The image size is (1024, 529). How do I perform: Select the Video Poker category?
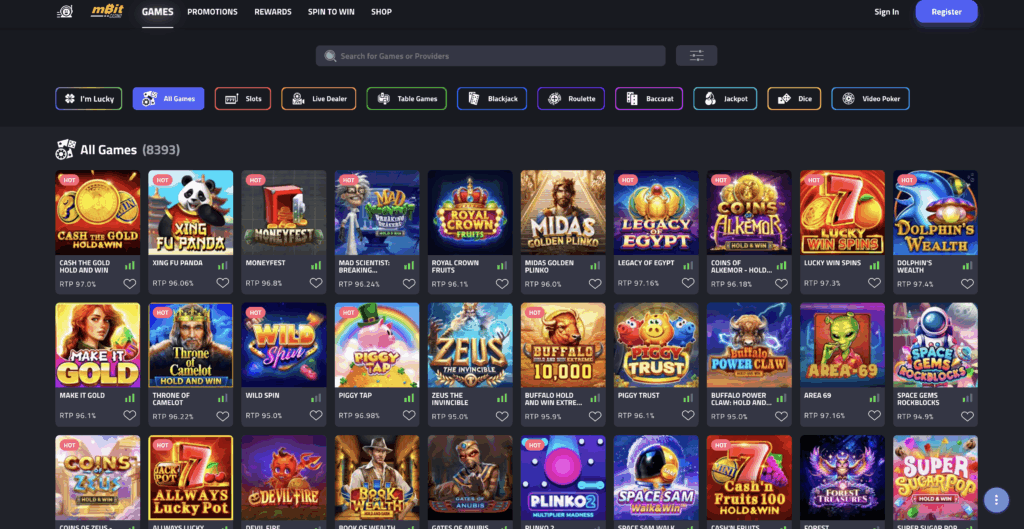coord(871,99)
